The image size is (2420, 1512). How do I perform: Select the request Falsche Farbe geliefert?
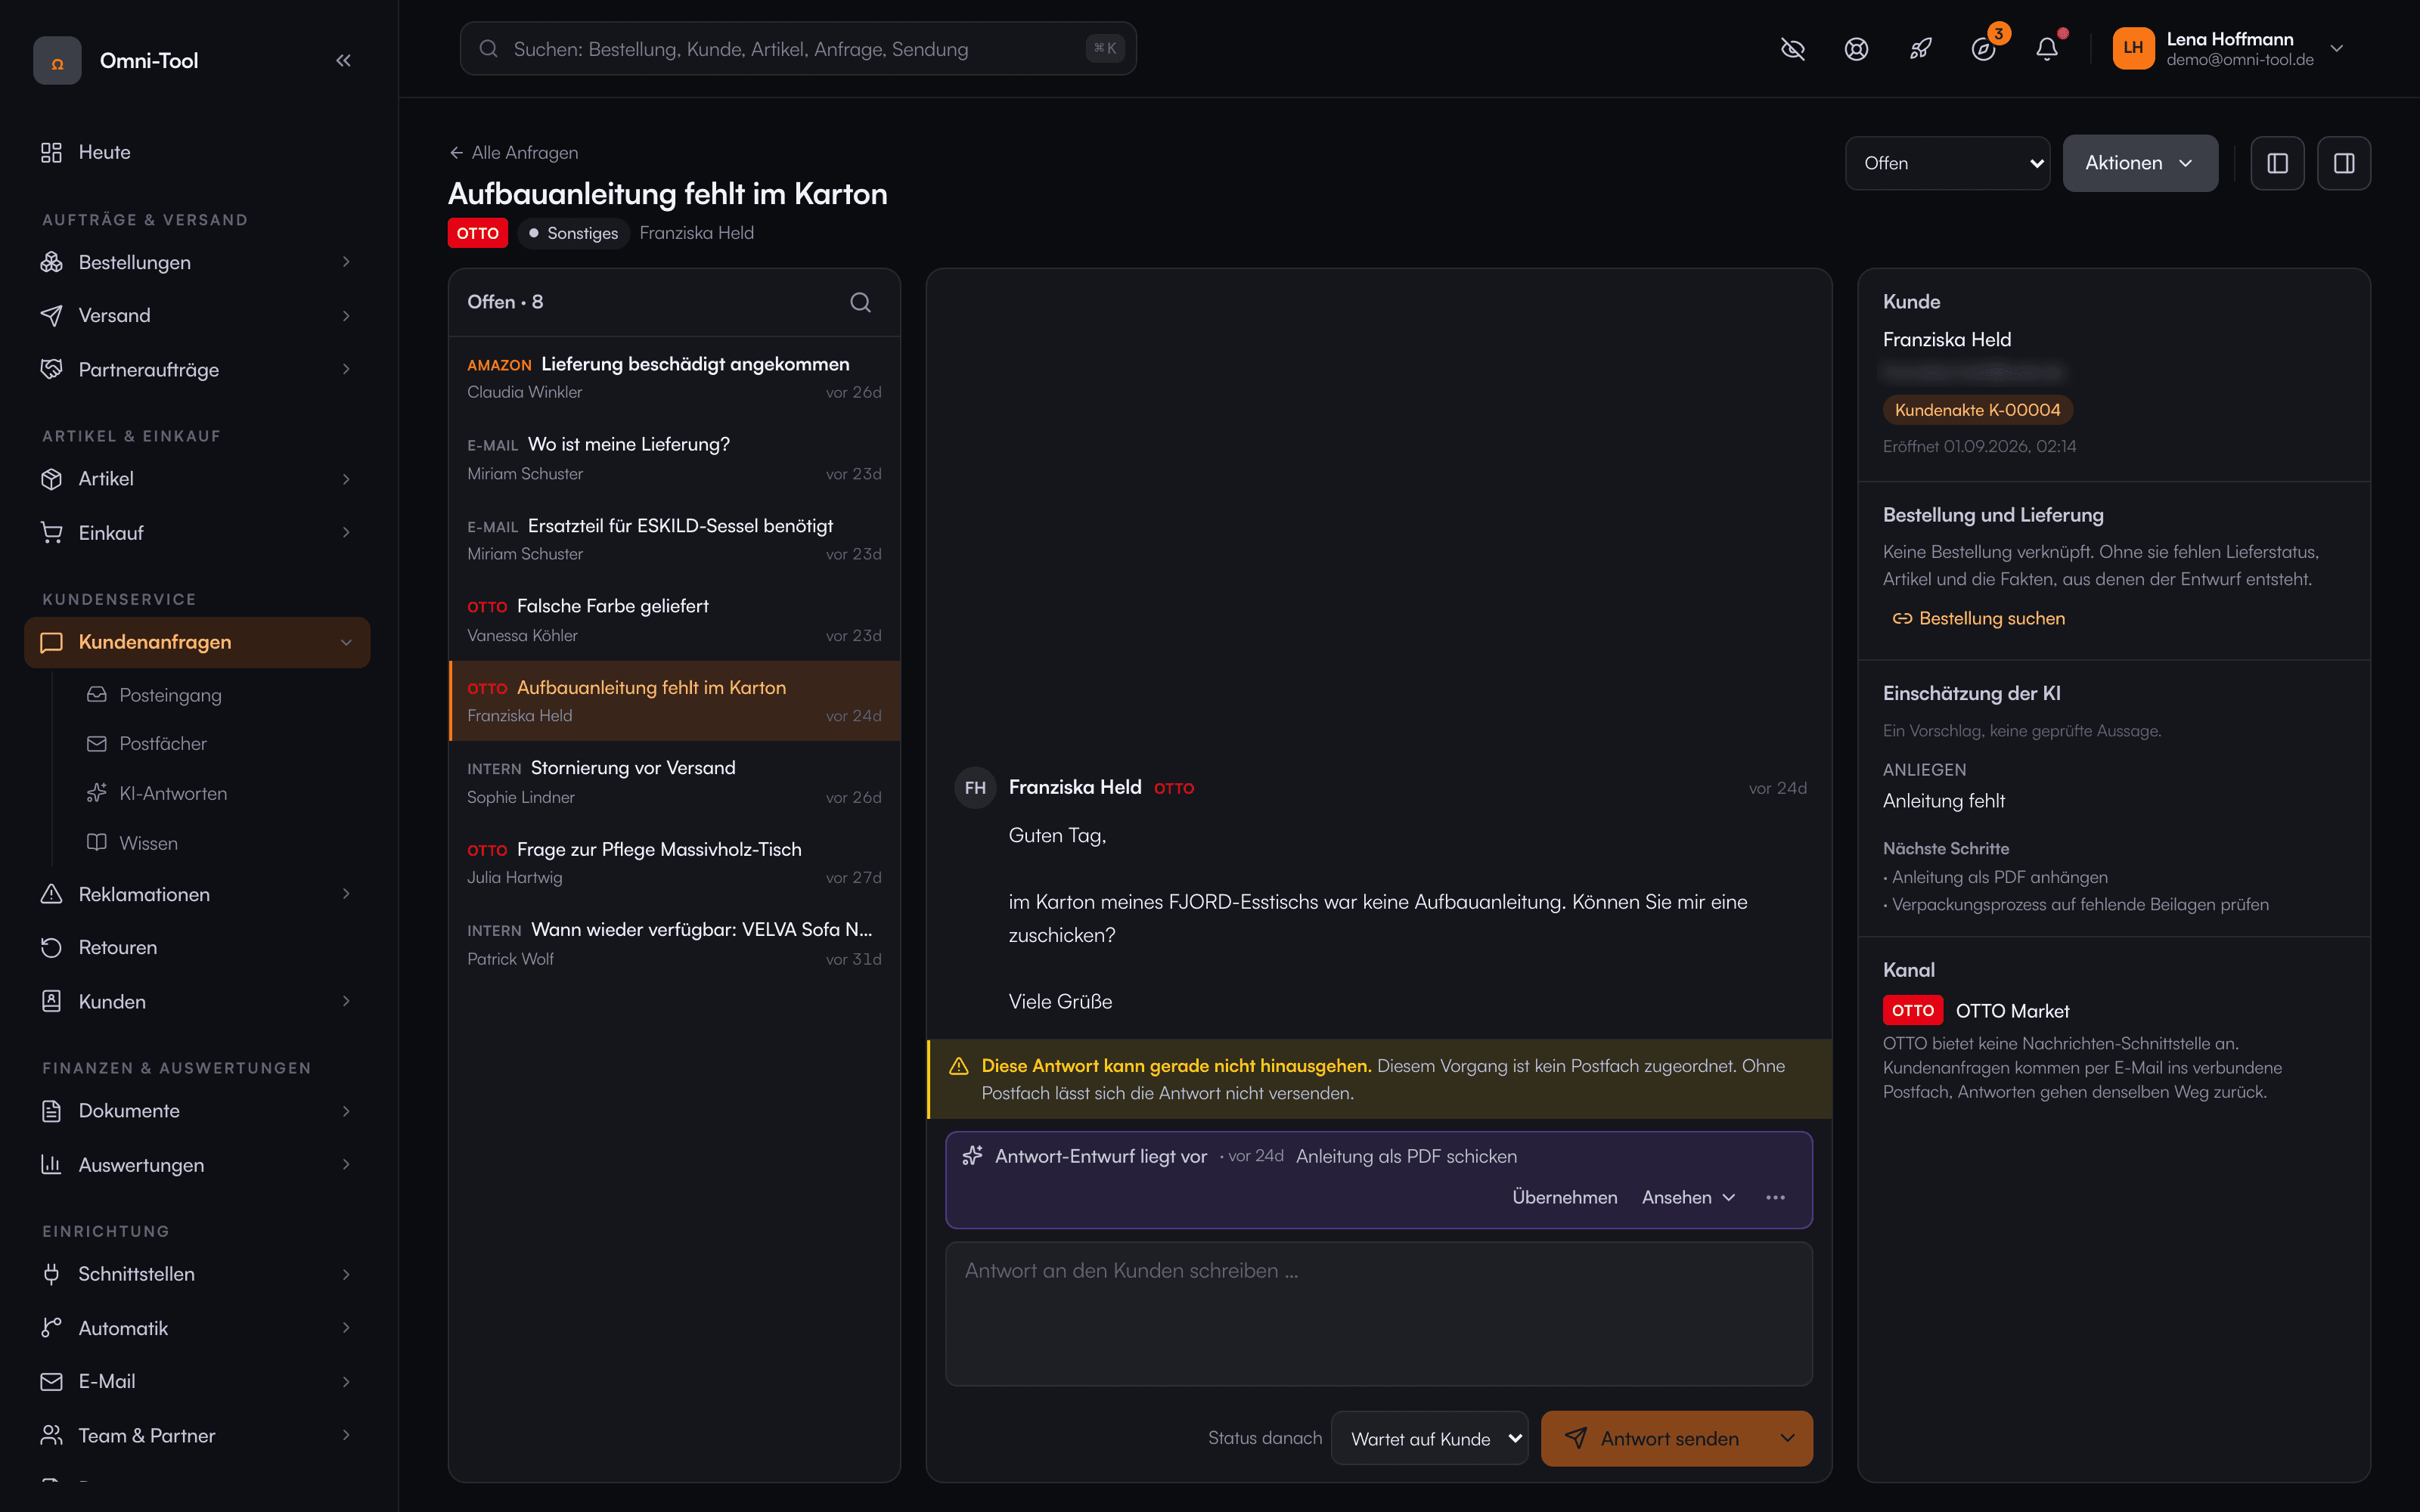coord(674,620)
